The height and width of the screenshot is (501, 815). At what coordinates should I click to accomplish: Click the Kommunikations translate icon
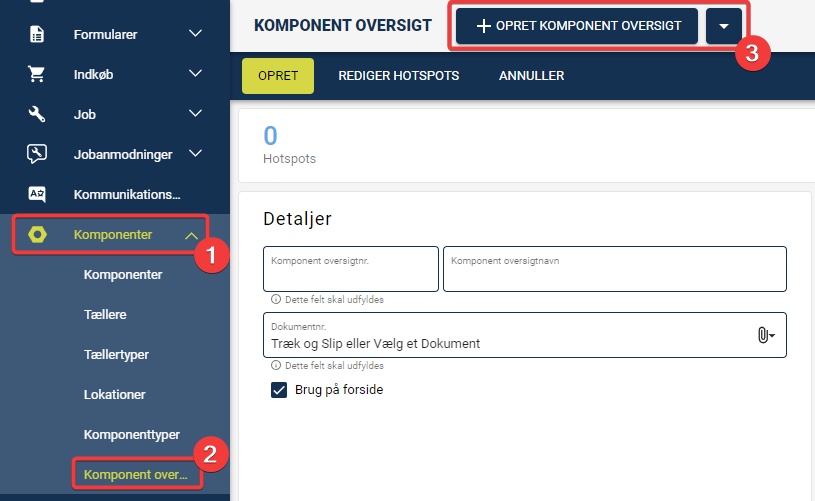click(x=37, y=194)
